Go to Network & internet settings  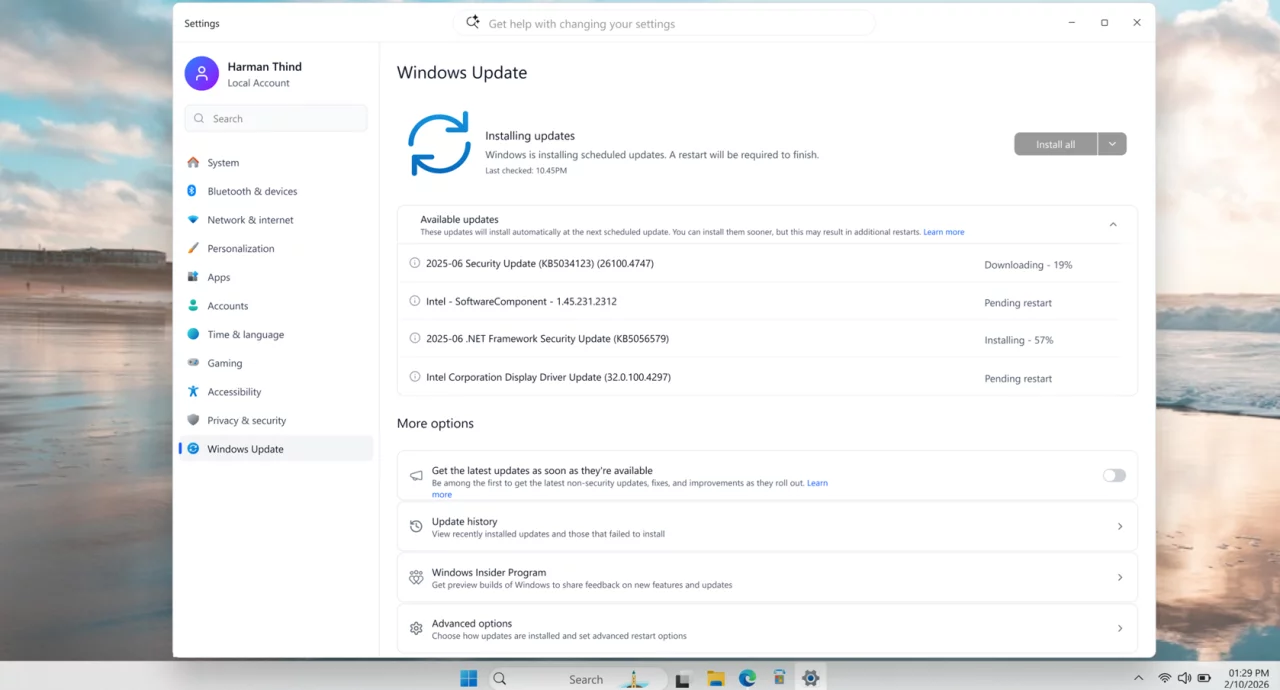[x=250, y=220]
